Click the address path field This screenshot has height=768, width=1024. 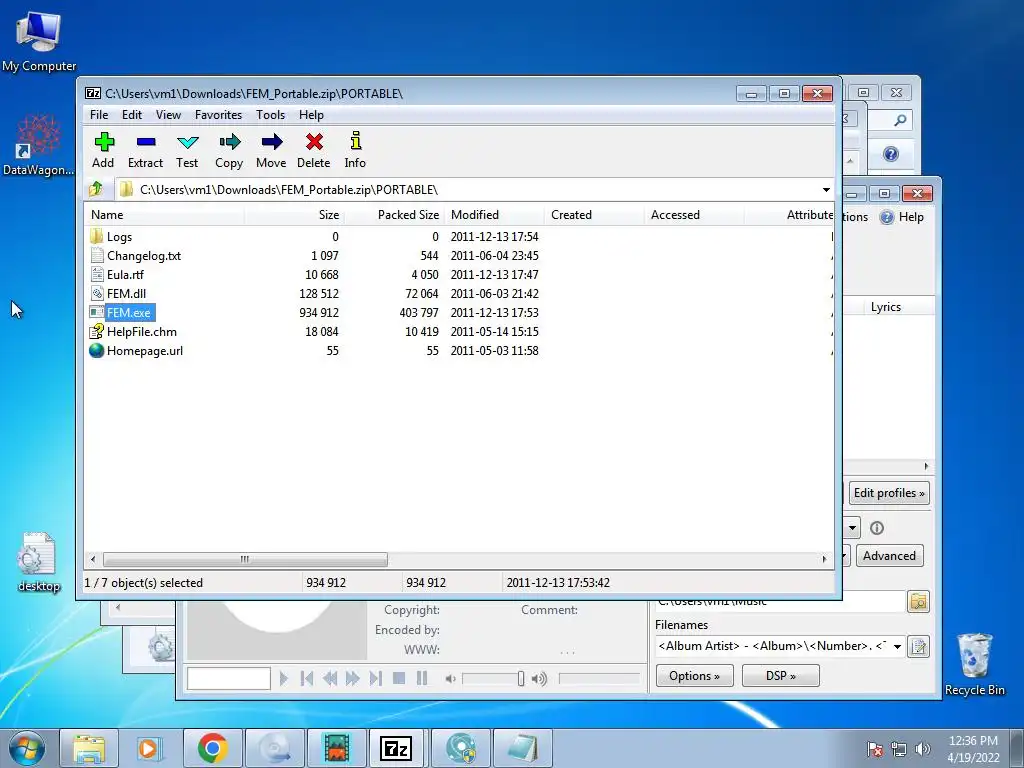[x=467, y=189]
